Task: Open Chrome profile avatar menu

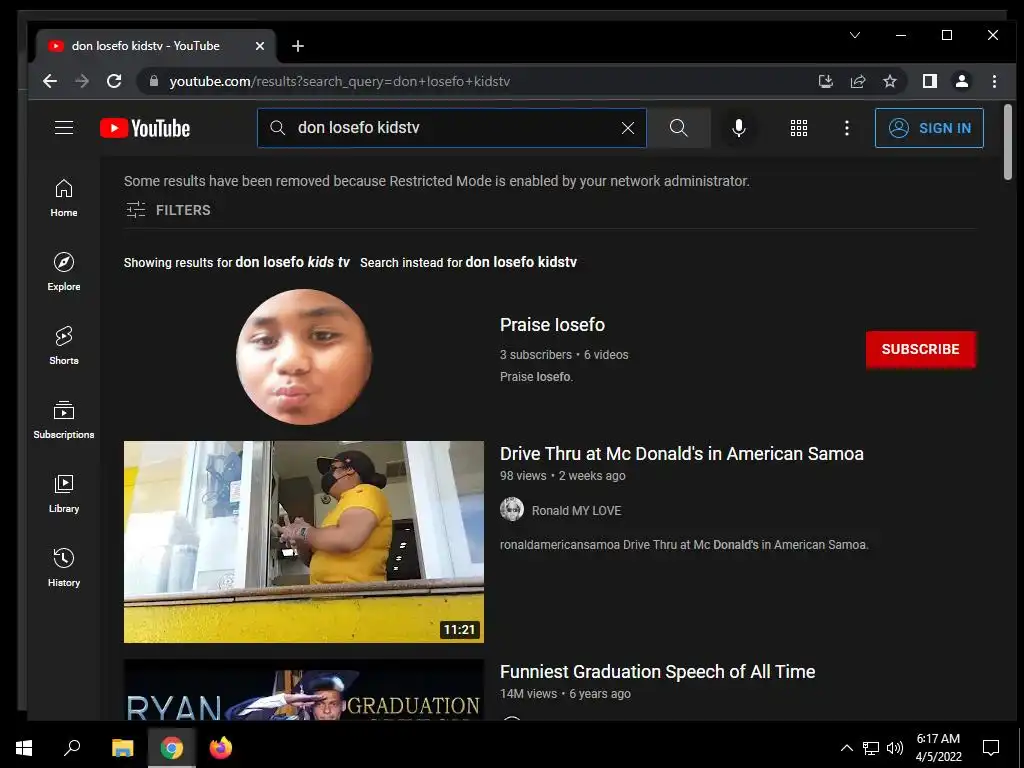Action: point(962,81)
